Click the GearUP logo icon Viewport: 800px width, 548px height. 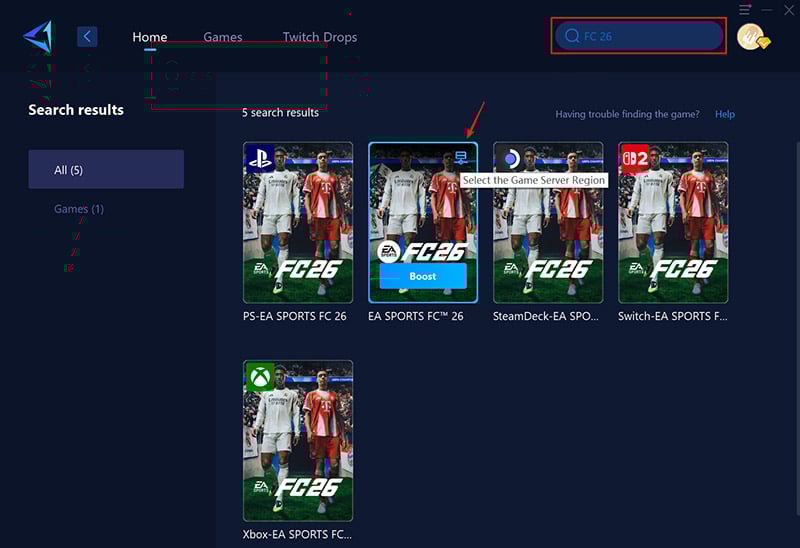(38, 36)
